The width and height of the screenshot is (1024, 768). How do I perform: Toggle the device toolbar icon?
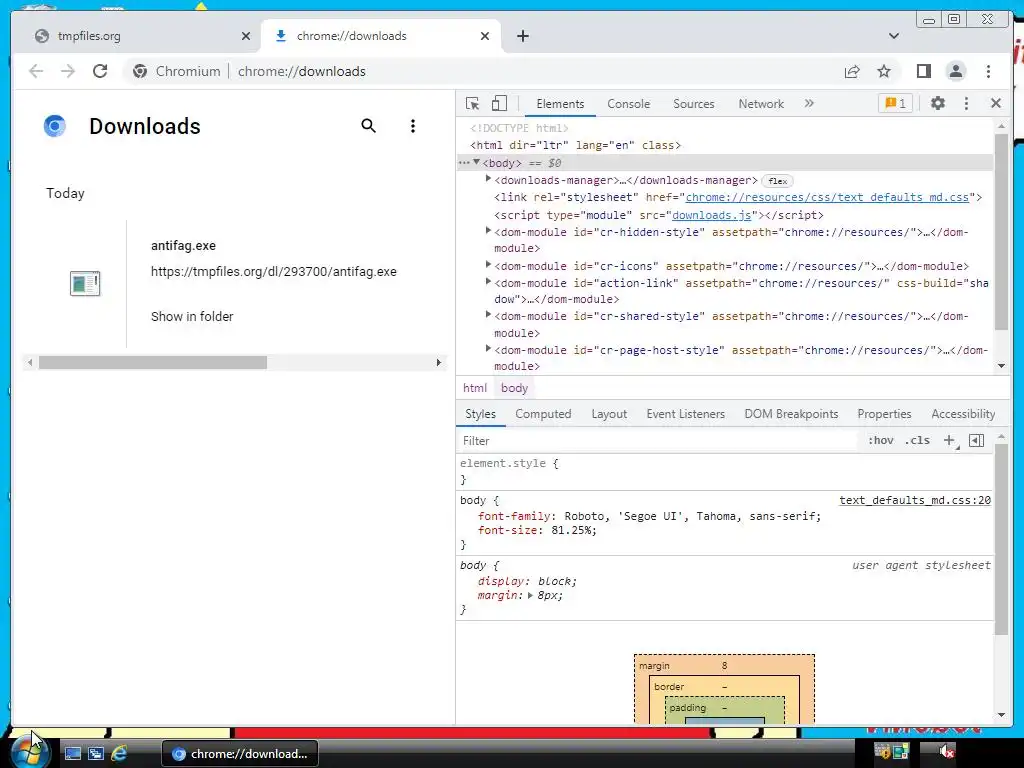pos(499,104)
